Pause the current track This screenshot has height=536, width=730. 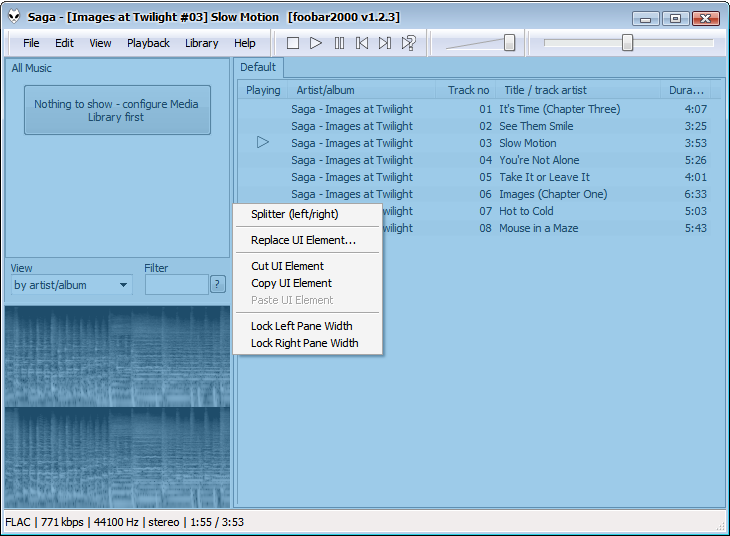[x=339, y=43]
